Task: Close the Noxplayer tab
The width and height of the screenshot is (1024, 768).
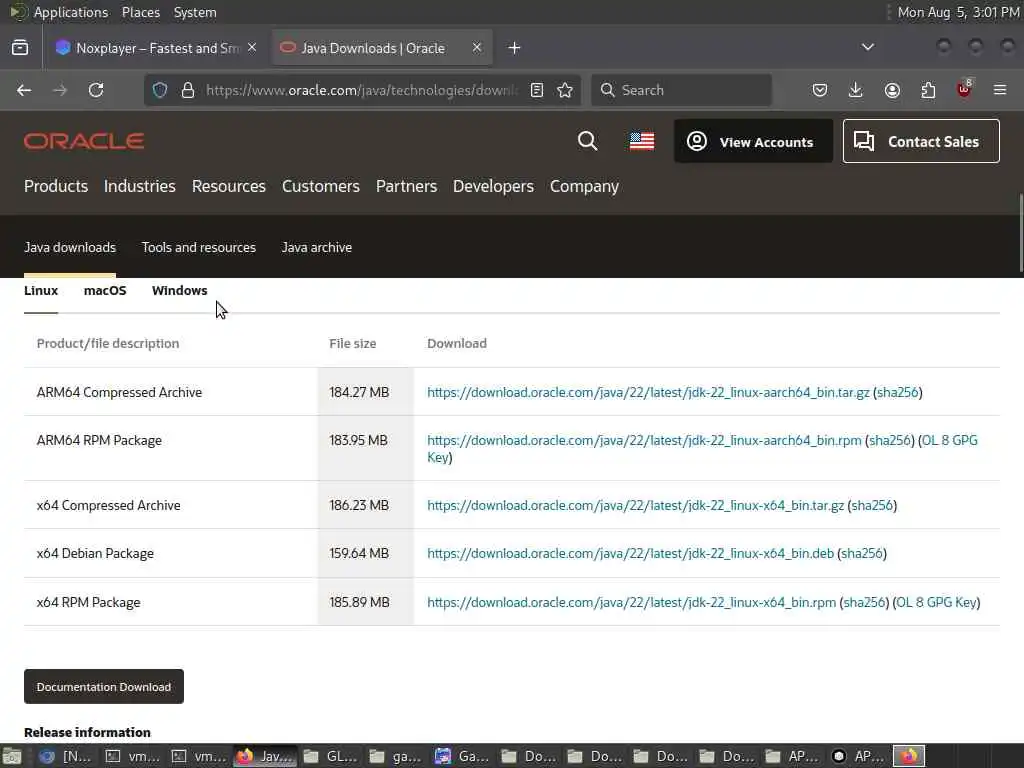Action: (252, 48)
